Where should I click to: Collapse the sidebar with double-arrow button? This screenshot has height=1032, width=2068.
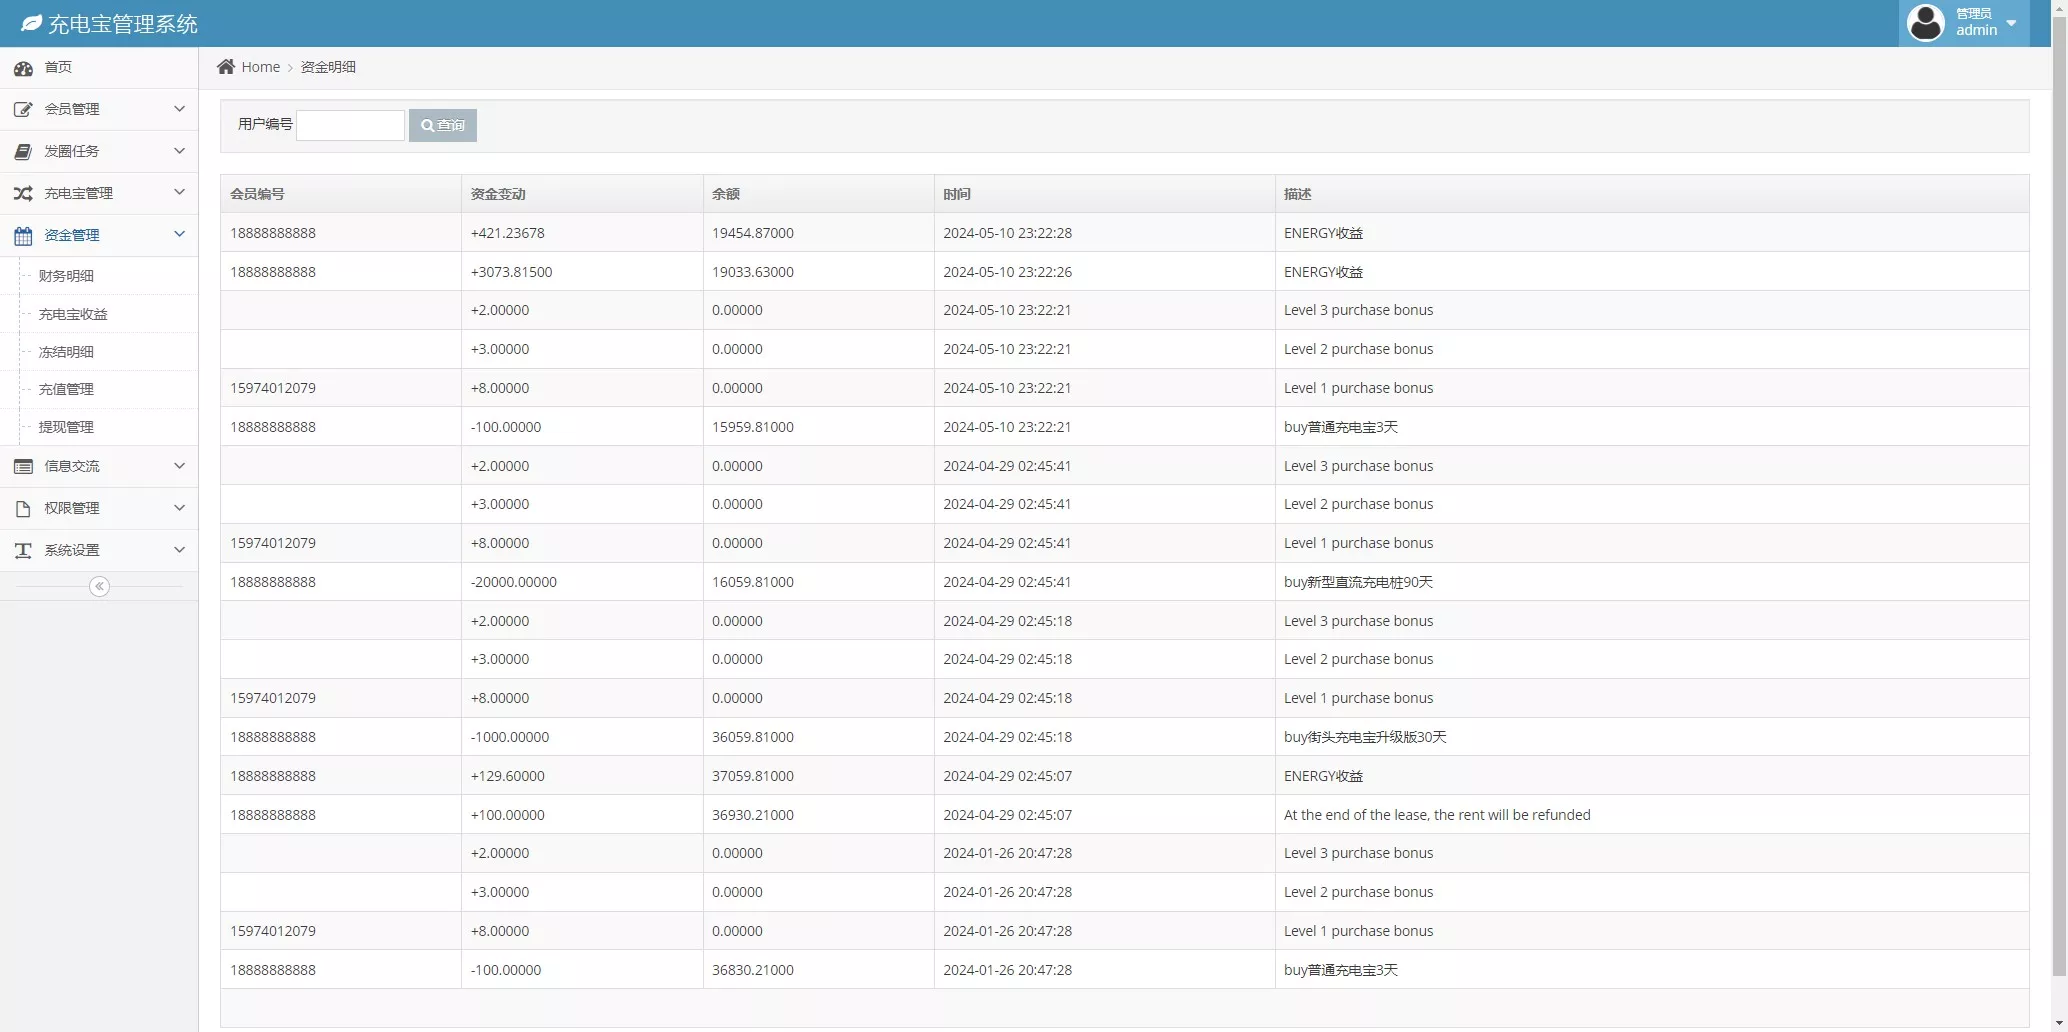click(99, 587)
